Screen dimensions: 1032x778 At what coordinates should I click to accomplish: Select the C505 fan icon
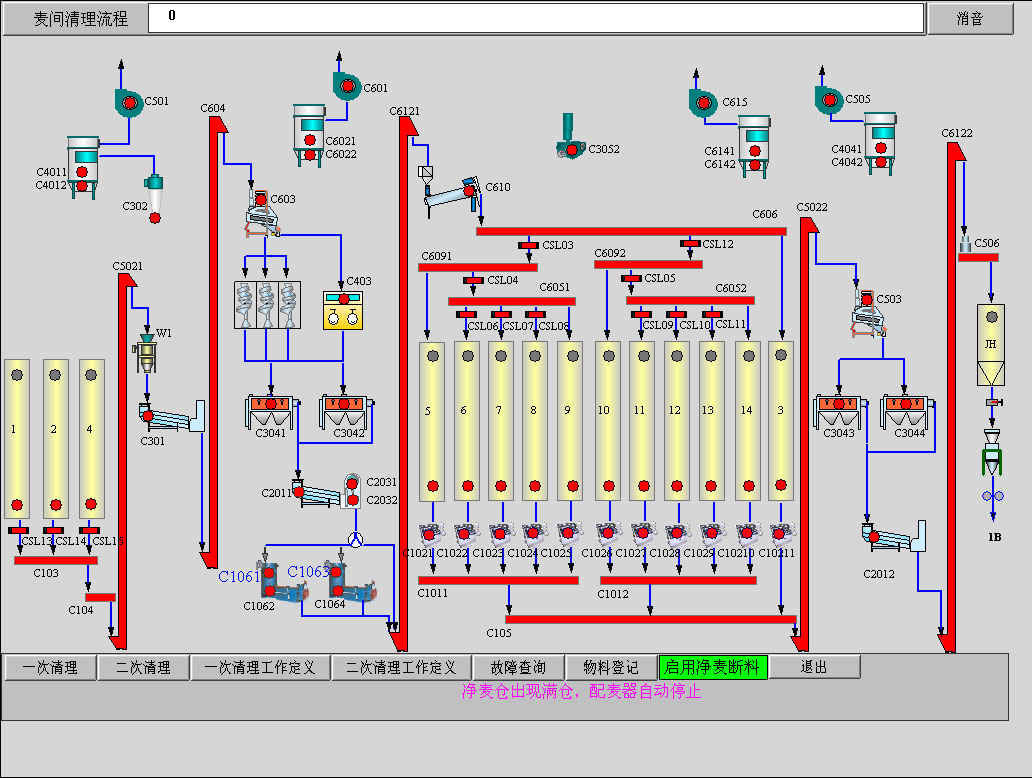[x=829, y=100]
